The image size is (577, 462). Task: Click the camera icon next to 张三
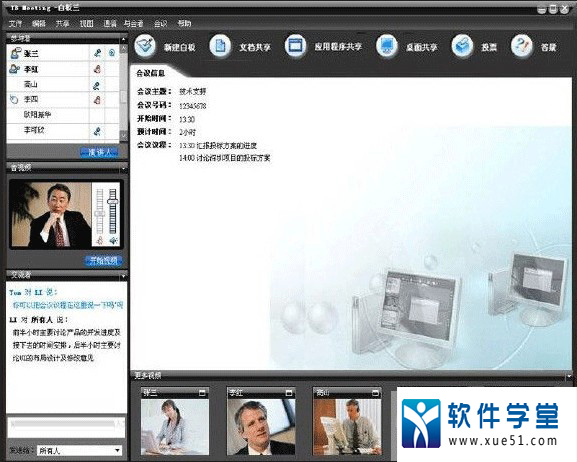(x=112, y=53)
